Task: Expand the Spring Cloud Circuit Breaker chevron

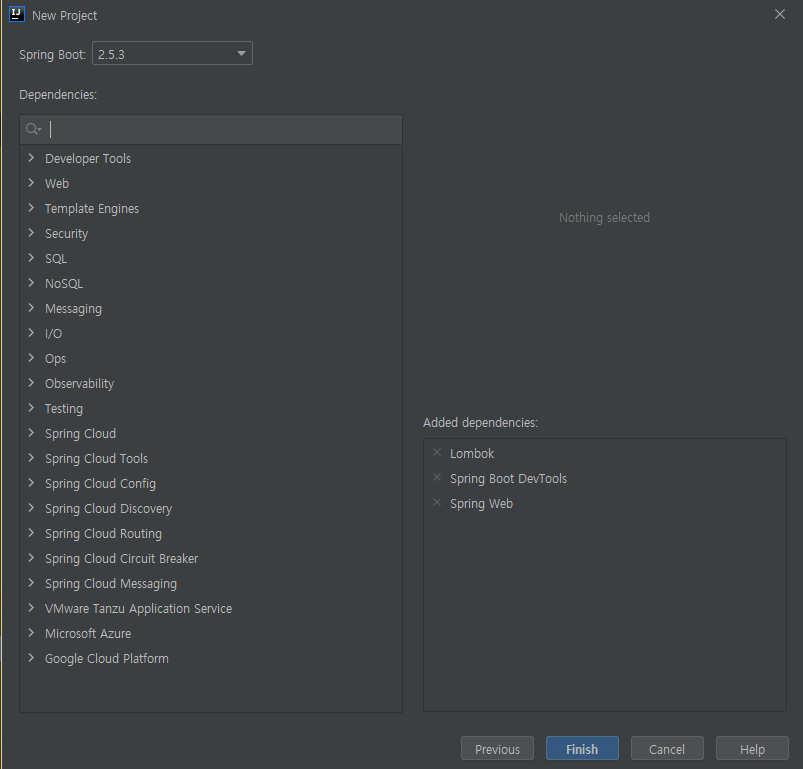Action: [31, 558]
